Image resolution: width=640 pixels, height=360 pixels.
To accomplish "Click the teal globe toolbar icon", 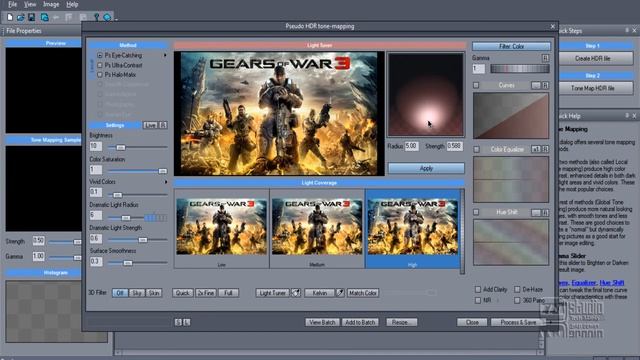I will [107, 17].
